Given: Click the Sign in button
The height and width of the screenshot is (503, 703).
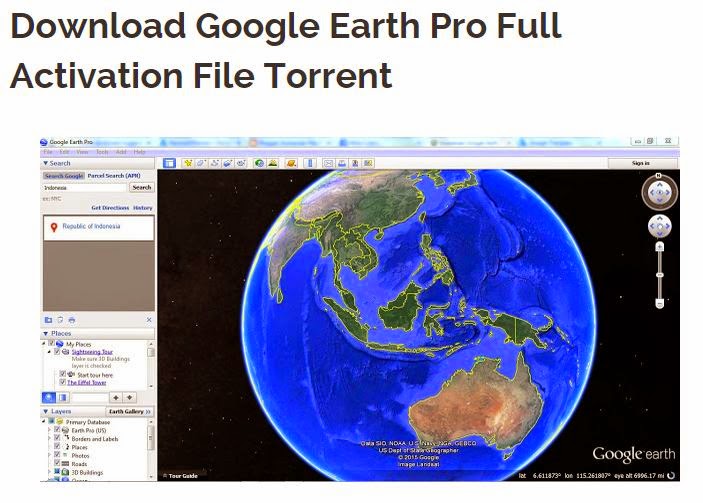Looking at the screenshot, I should pos(641,163).
